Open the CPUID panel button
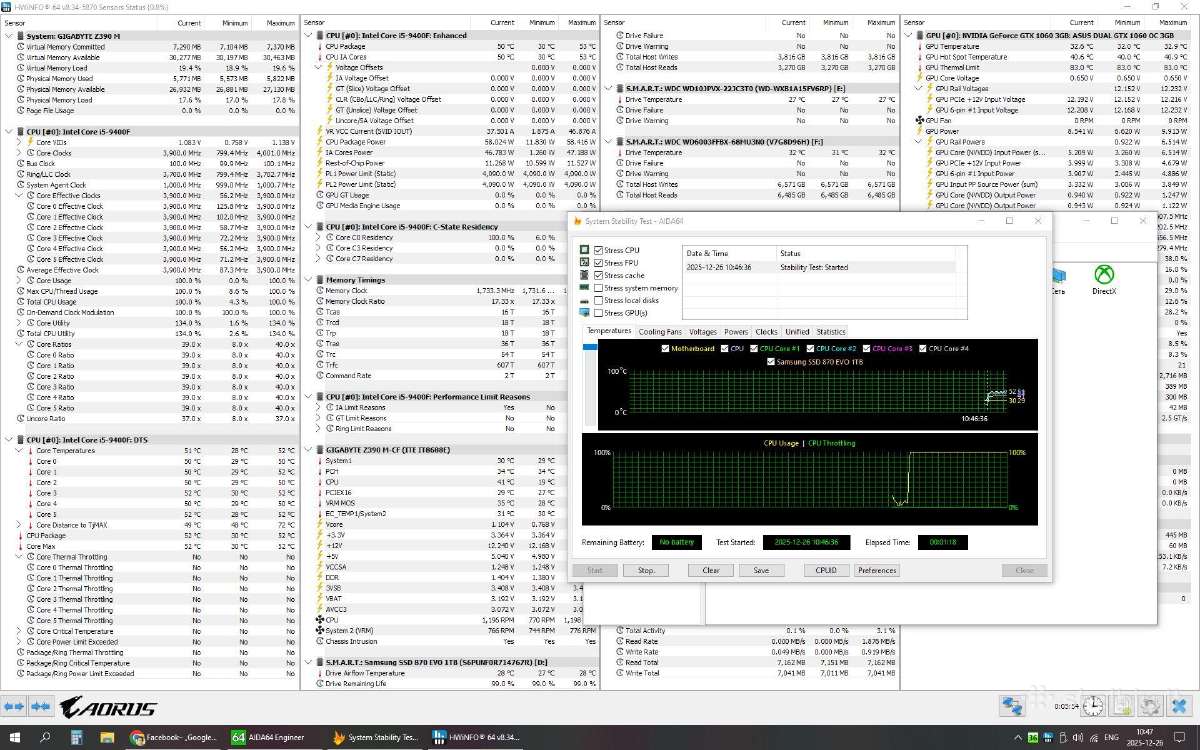The width and height of the screenshot is (1200, 750). click(x=825, y=570)
